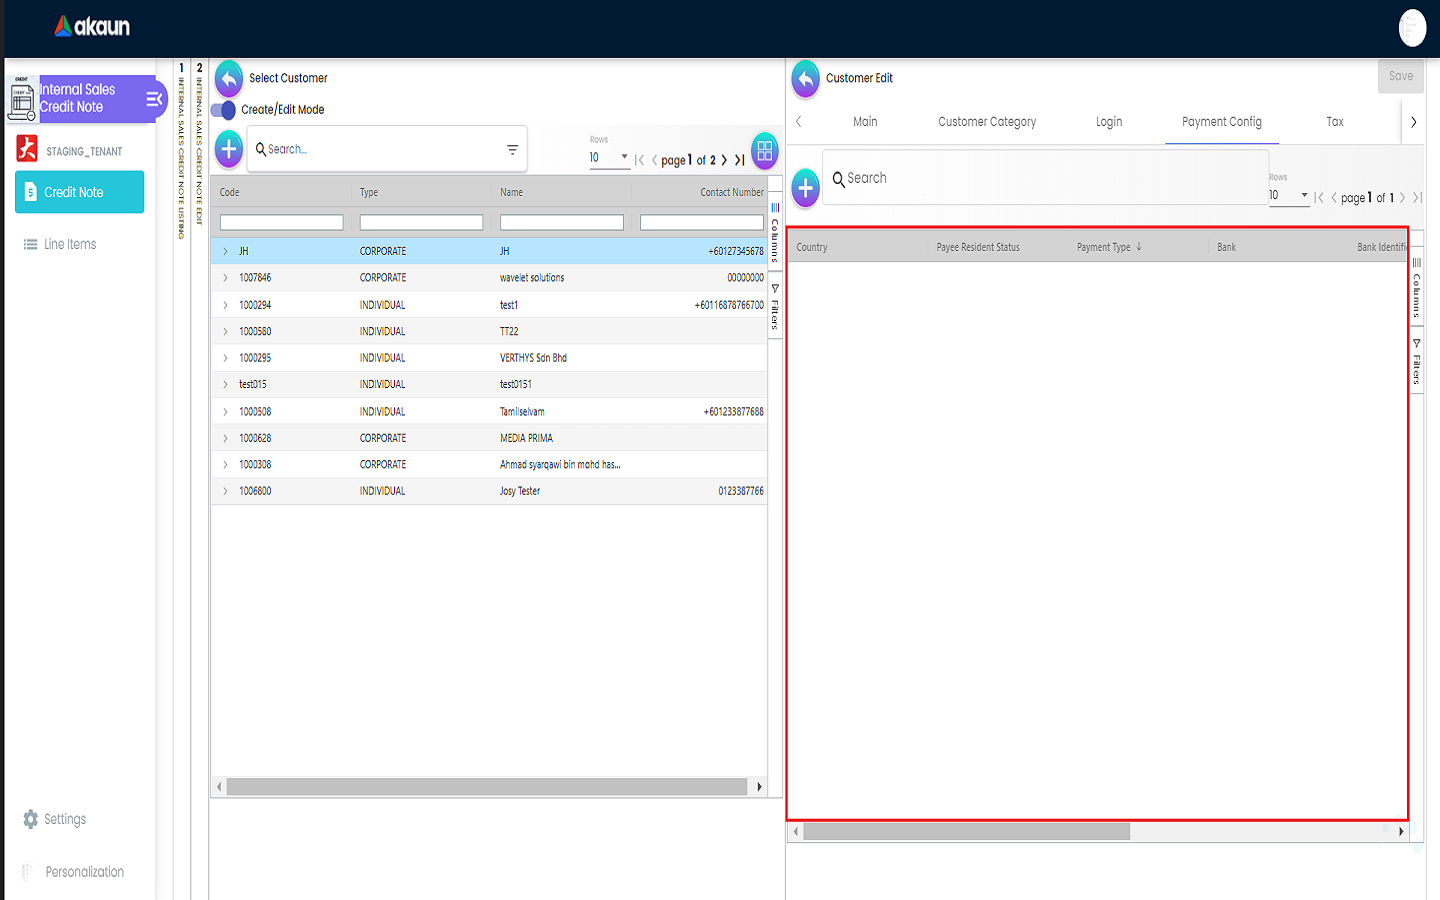Open the user profile avatar
Screen dimensions: 1440x900
[x=1412, y=28]
